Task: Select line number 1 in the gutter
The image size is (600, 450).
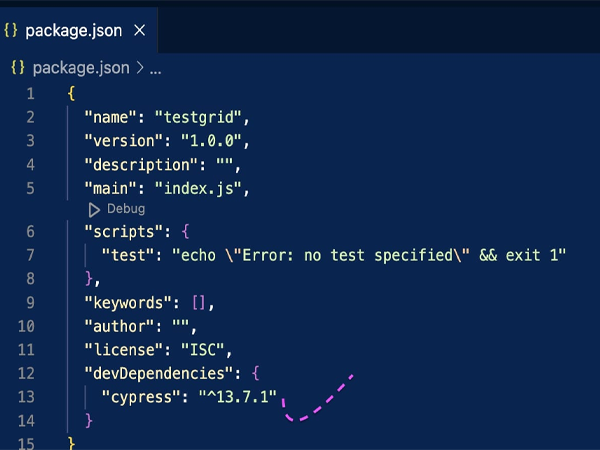Action: coord(30,94)
